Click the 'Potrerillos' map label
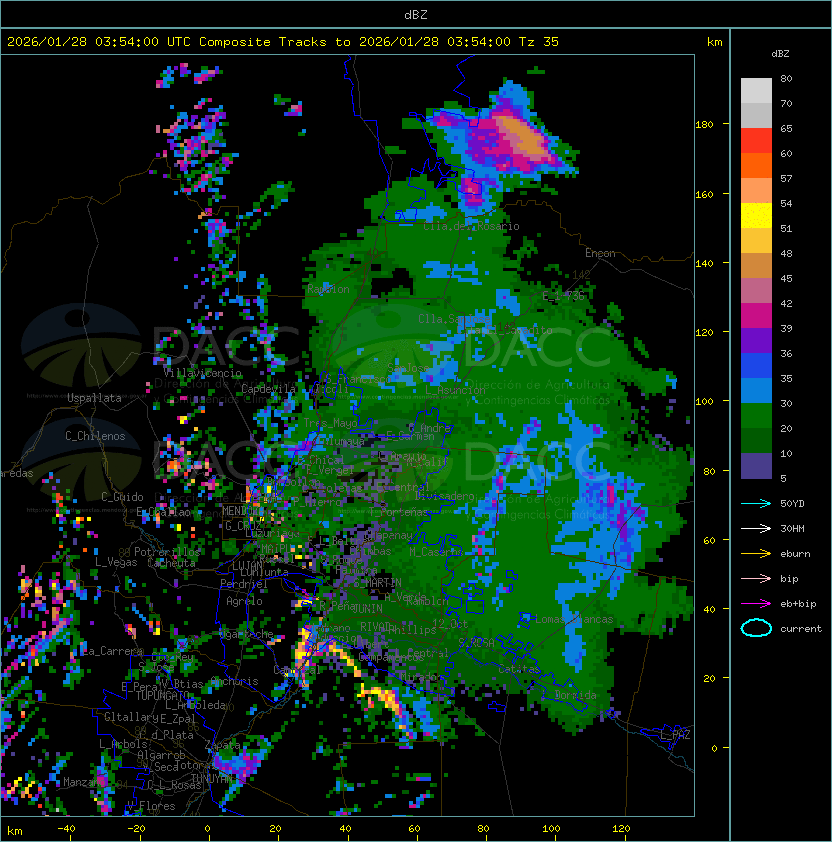 click(x=167, y=552)
